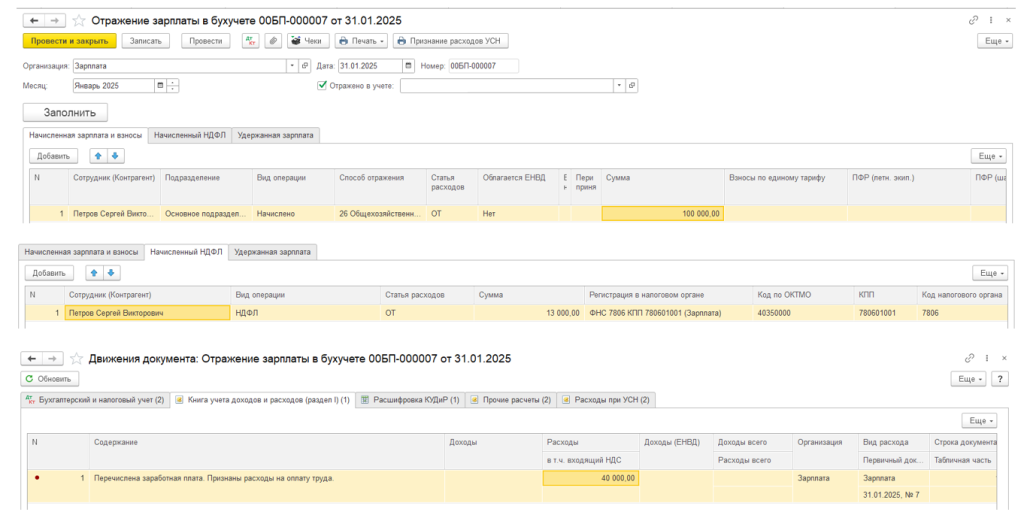Image resolution: width=1024 pixels, height=515 pixels.
Task: Open the Еще menu above the КУДиР movements table
Action: coord(979,420)
